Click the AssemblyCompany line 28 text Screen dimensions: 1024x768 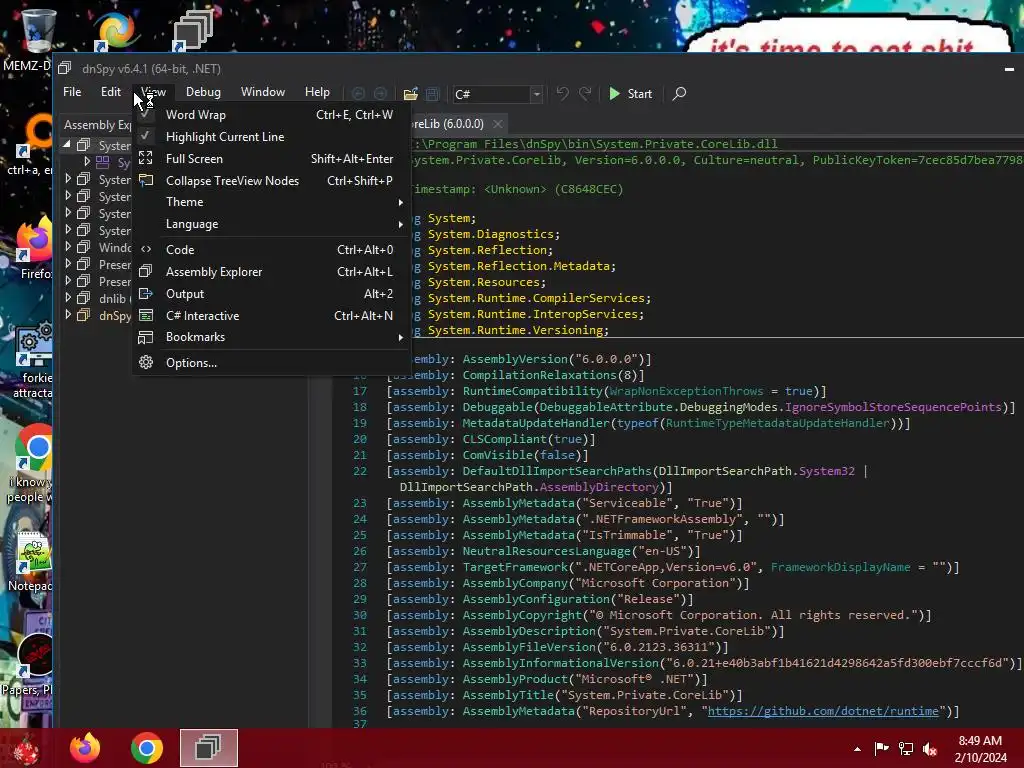568,583
